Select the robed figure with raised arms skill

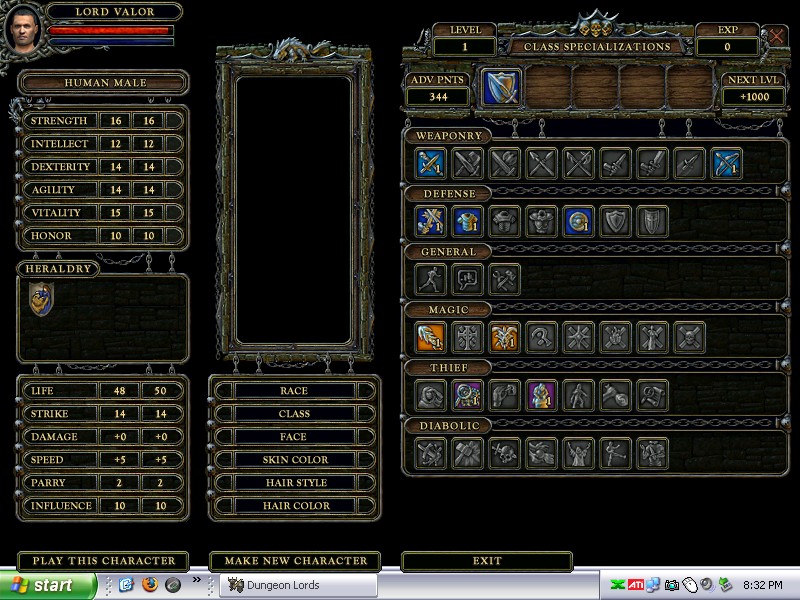point(578,453)
